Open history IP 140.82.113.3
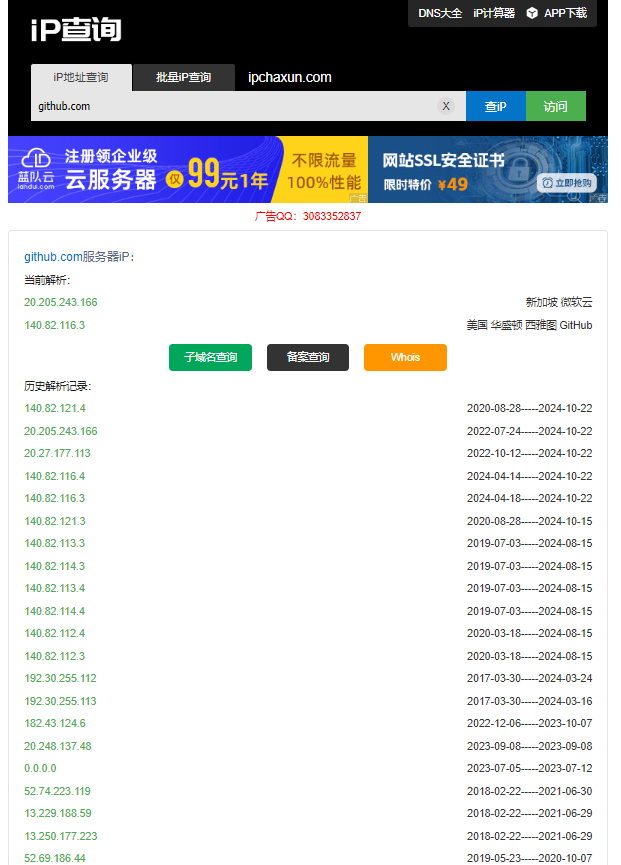This screenshot has height=865, width=621. pyautogui.click(x=55, y=543)
